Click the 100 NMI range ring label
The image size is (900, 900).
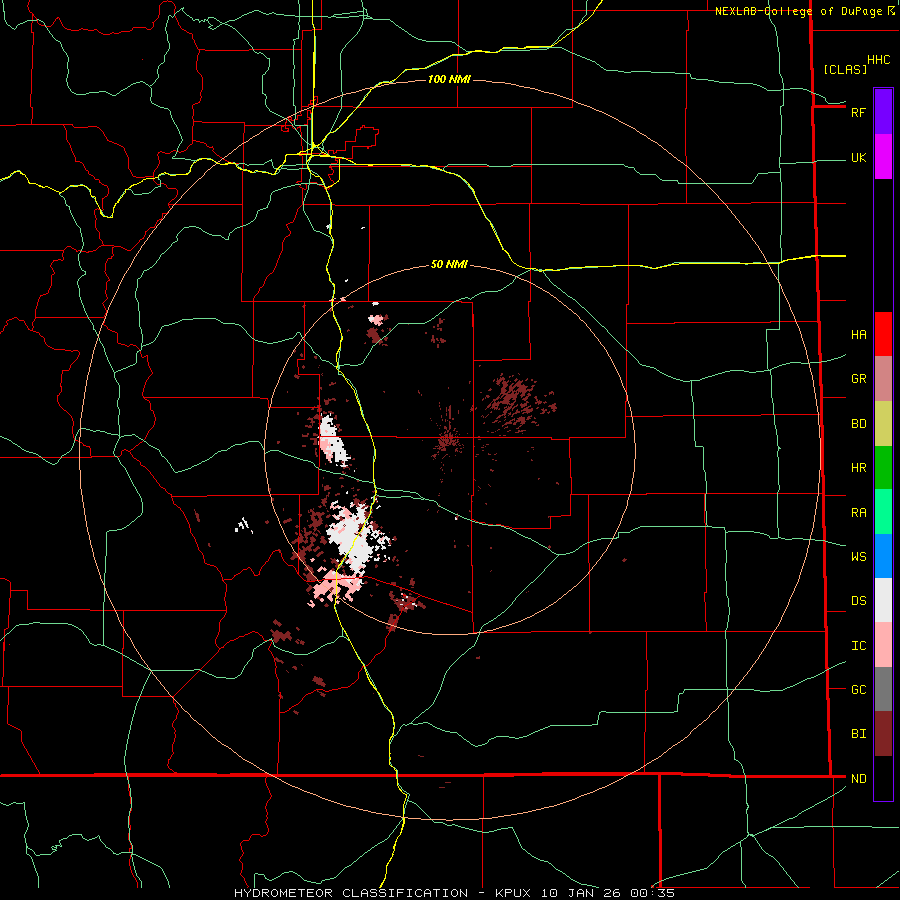[449, 79]
